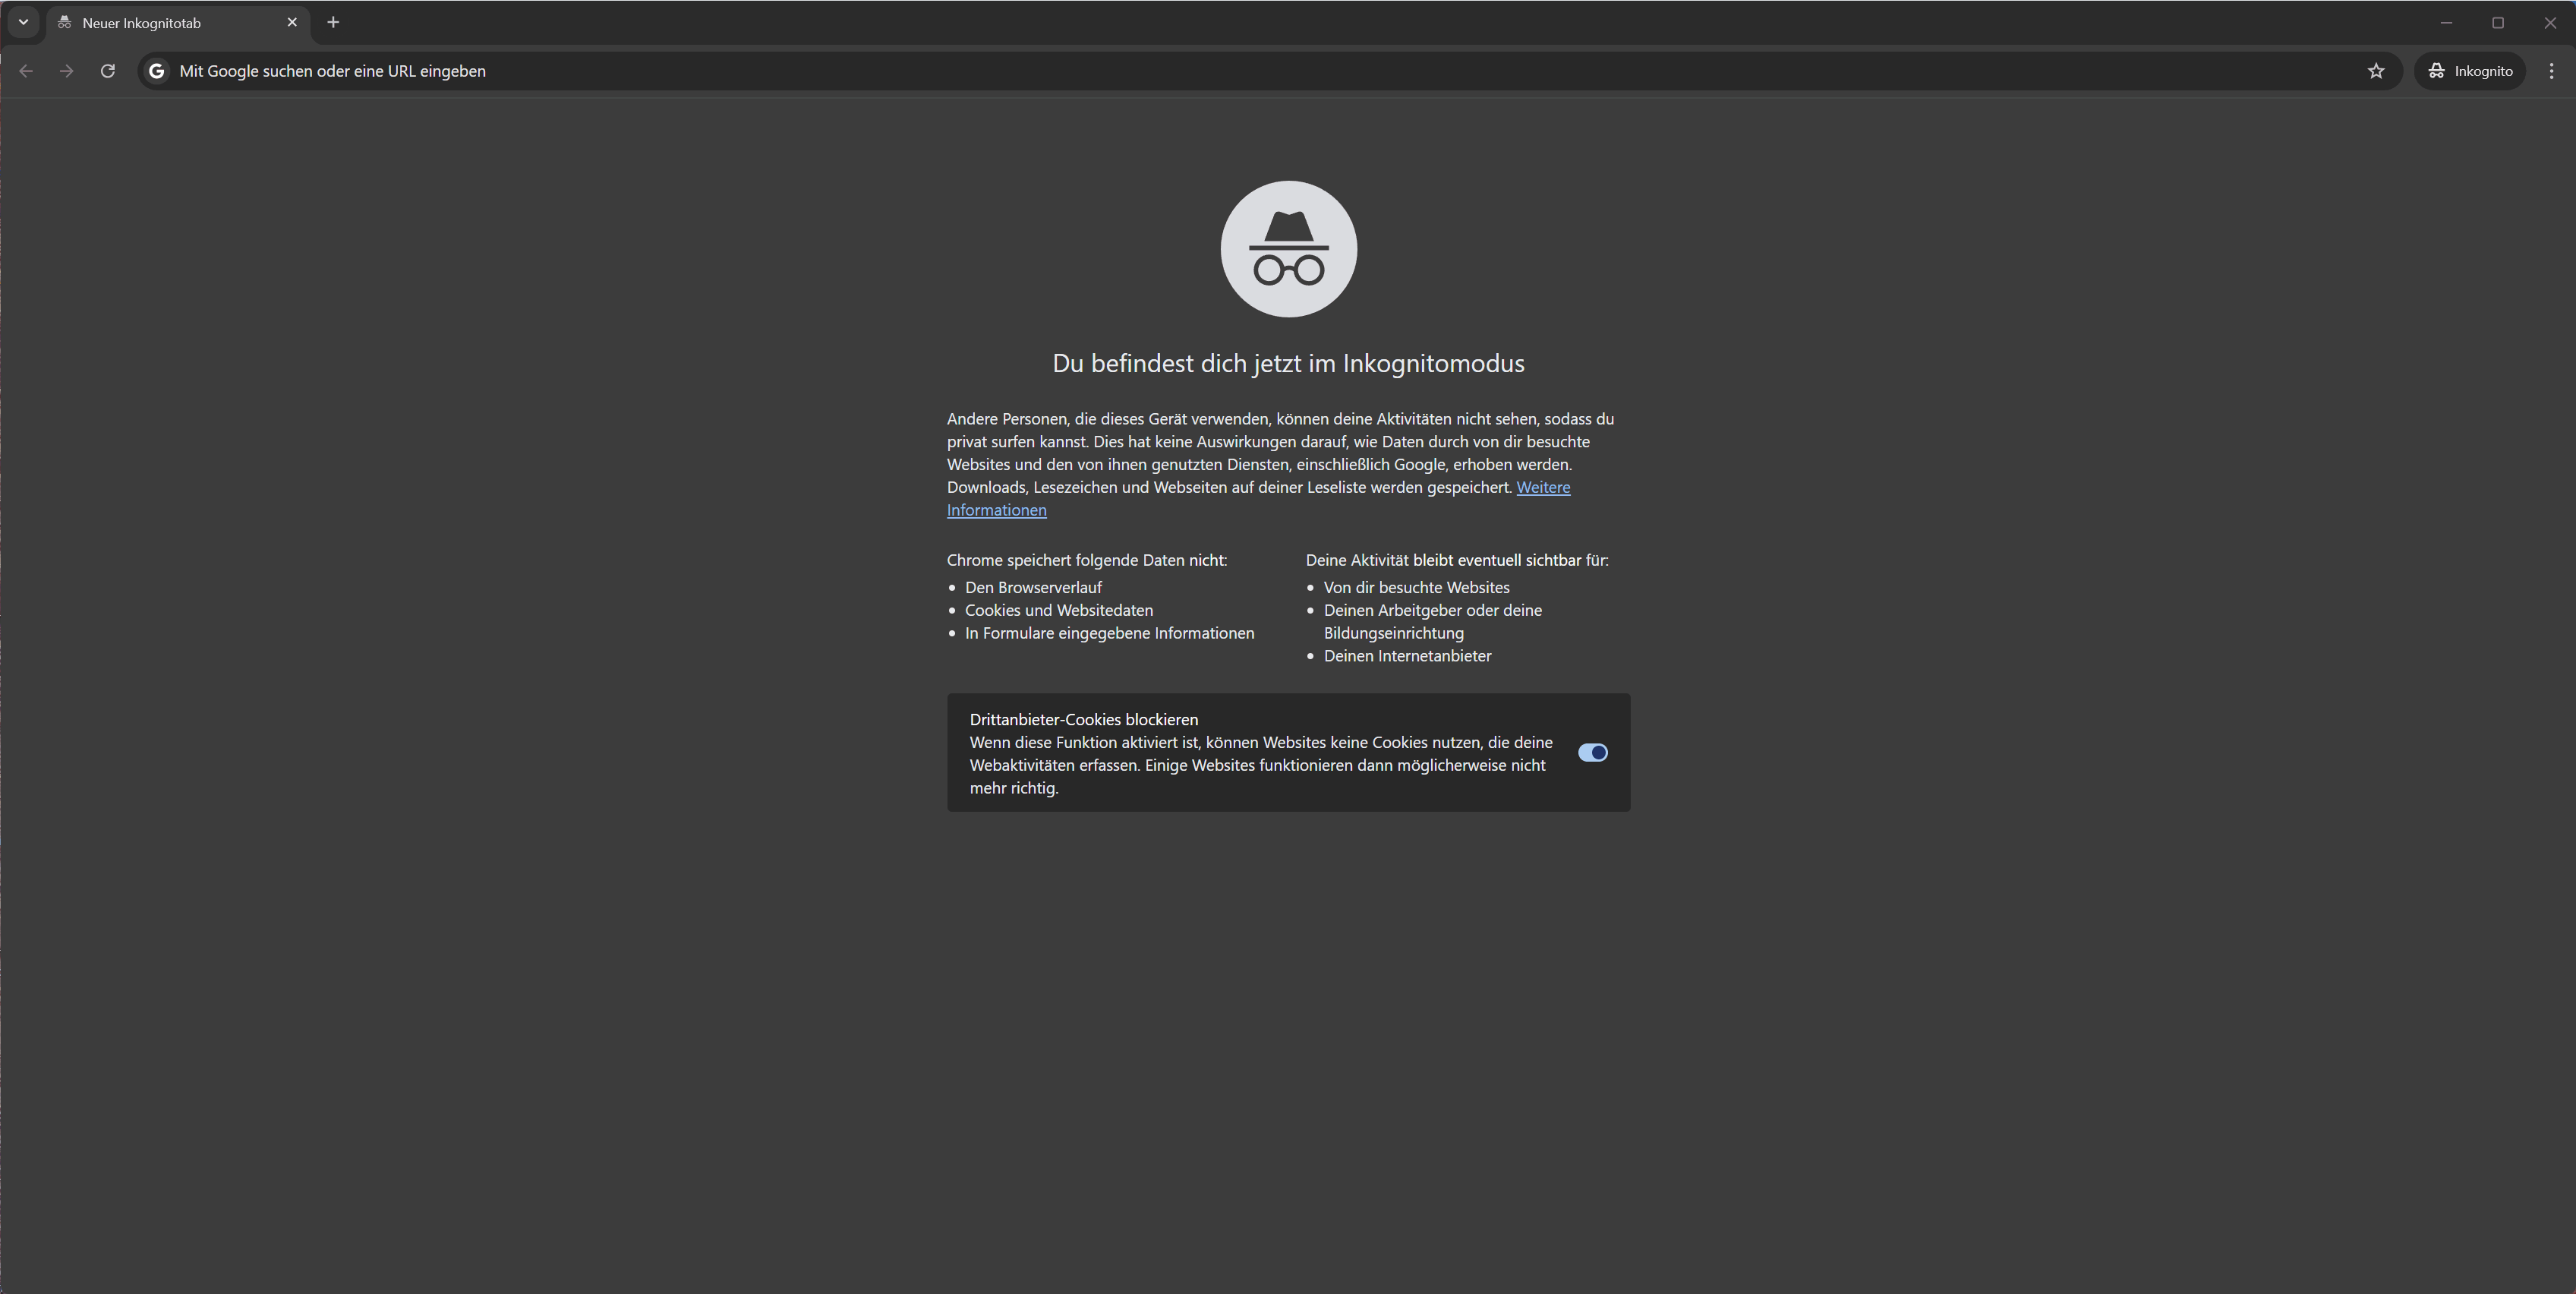
Task: Open Chrome's three-dot menu
Action: [2551, 71]
